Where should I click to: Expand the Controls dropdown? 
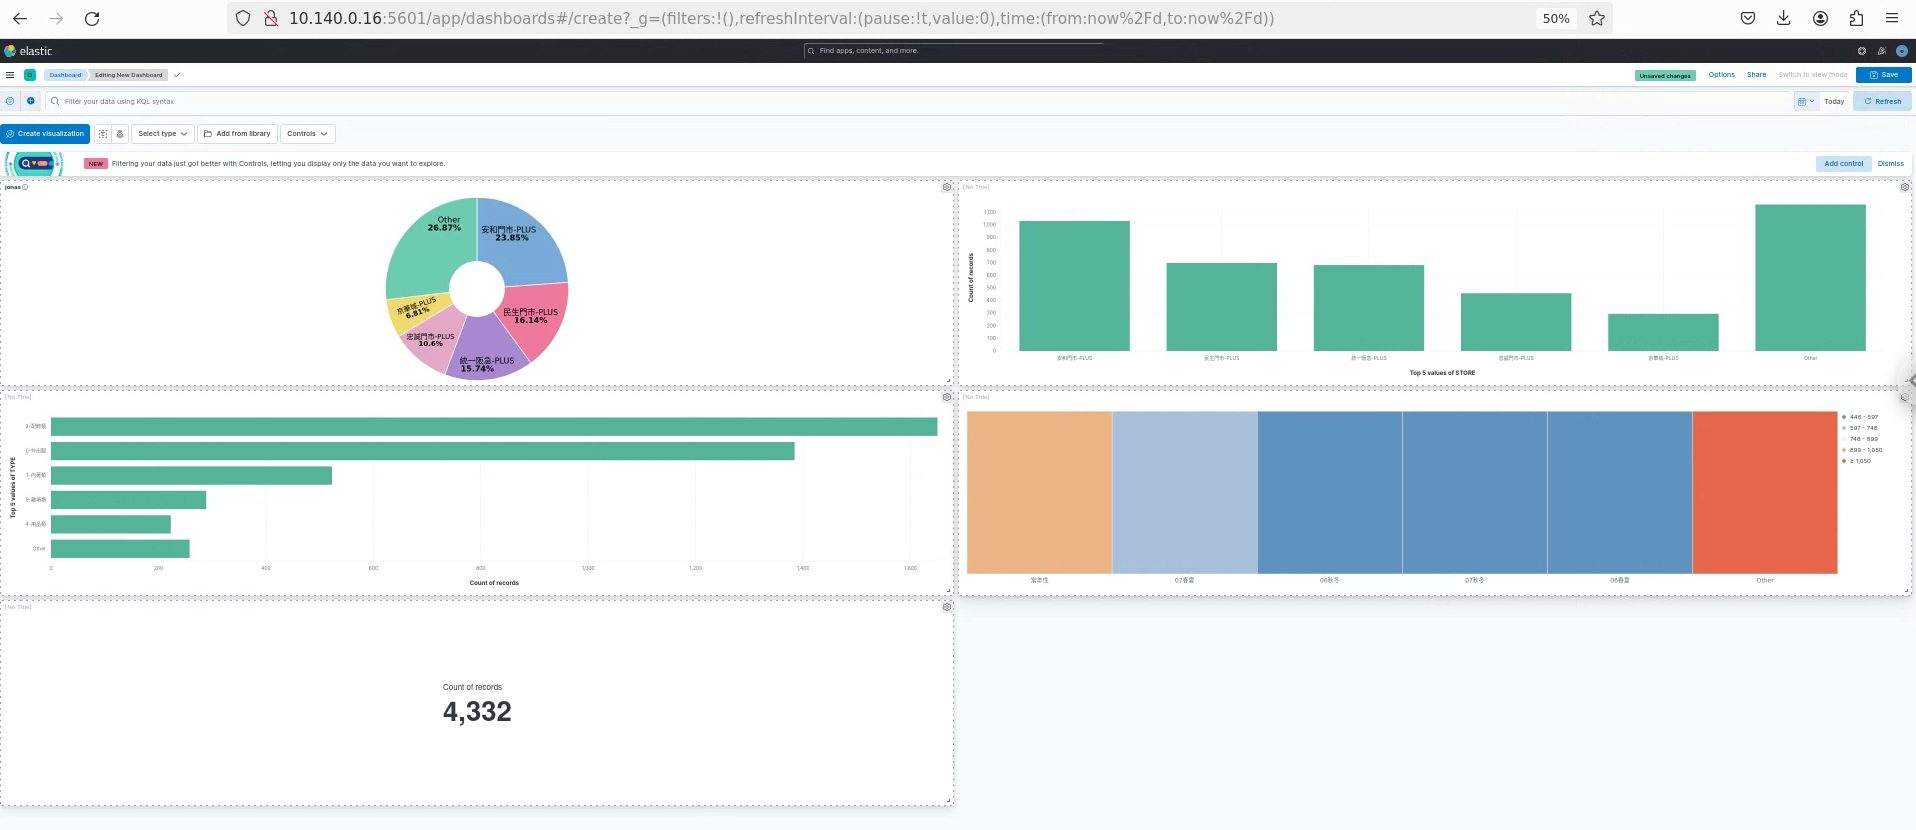click(x=307, y=134)
